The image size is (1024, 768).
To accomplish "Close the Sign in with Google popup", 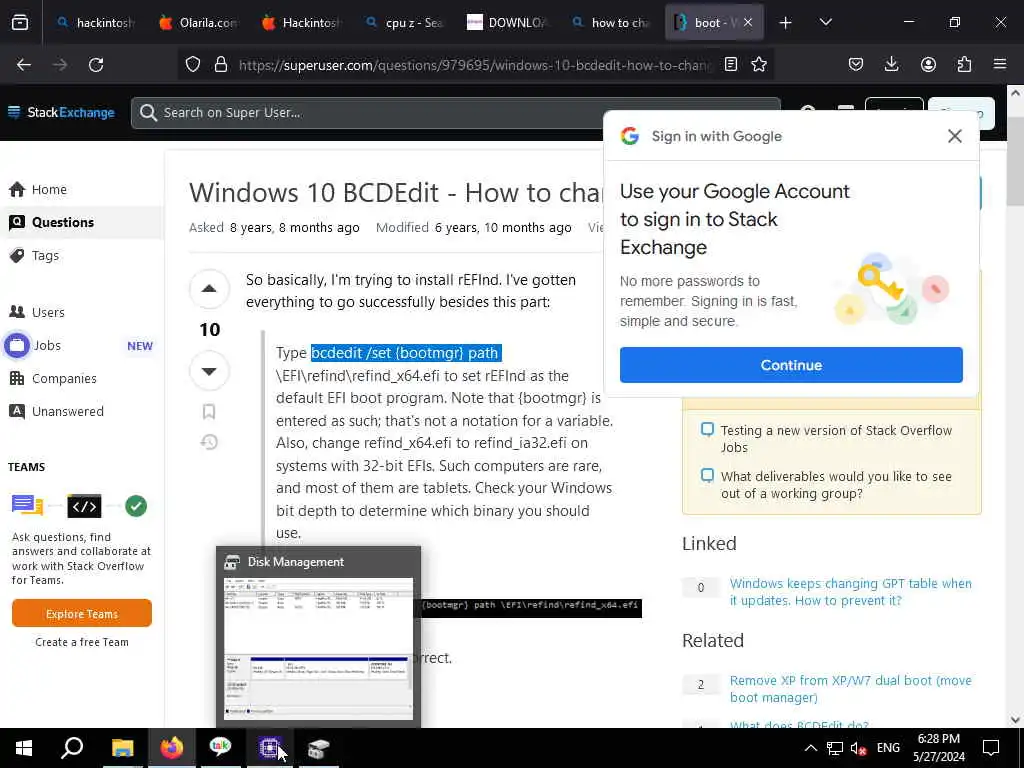I will coord(955,136).
